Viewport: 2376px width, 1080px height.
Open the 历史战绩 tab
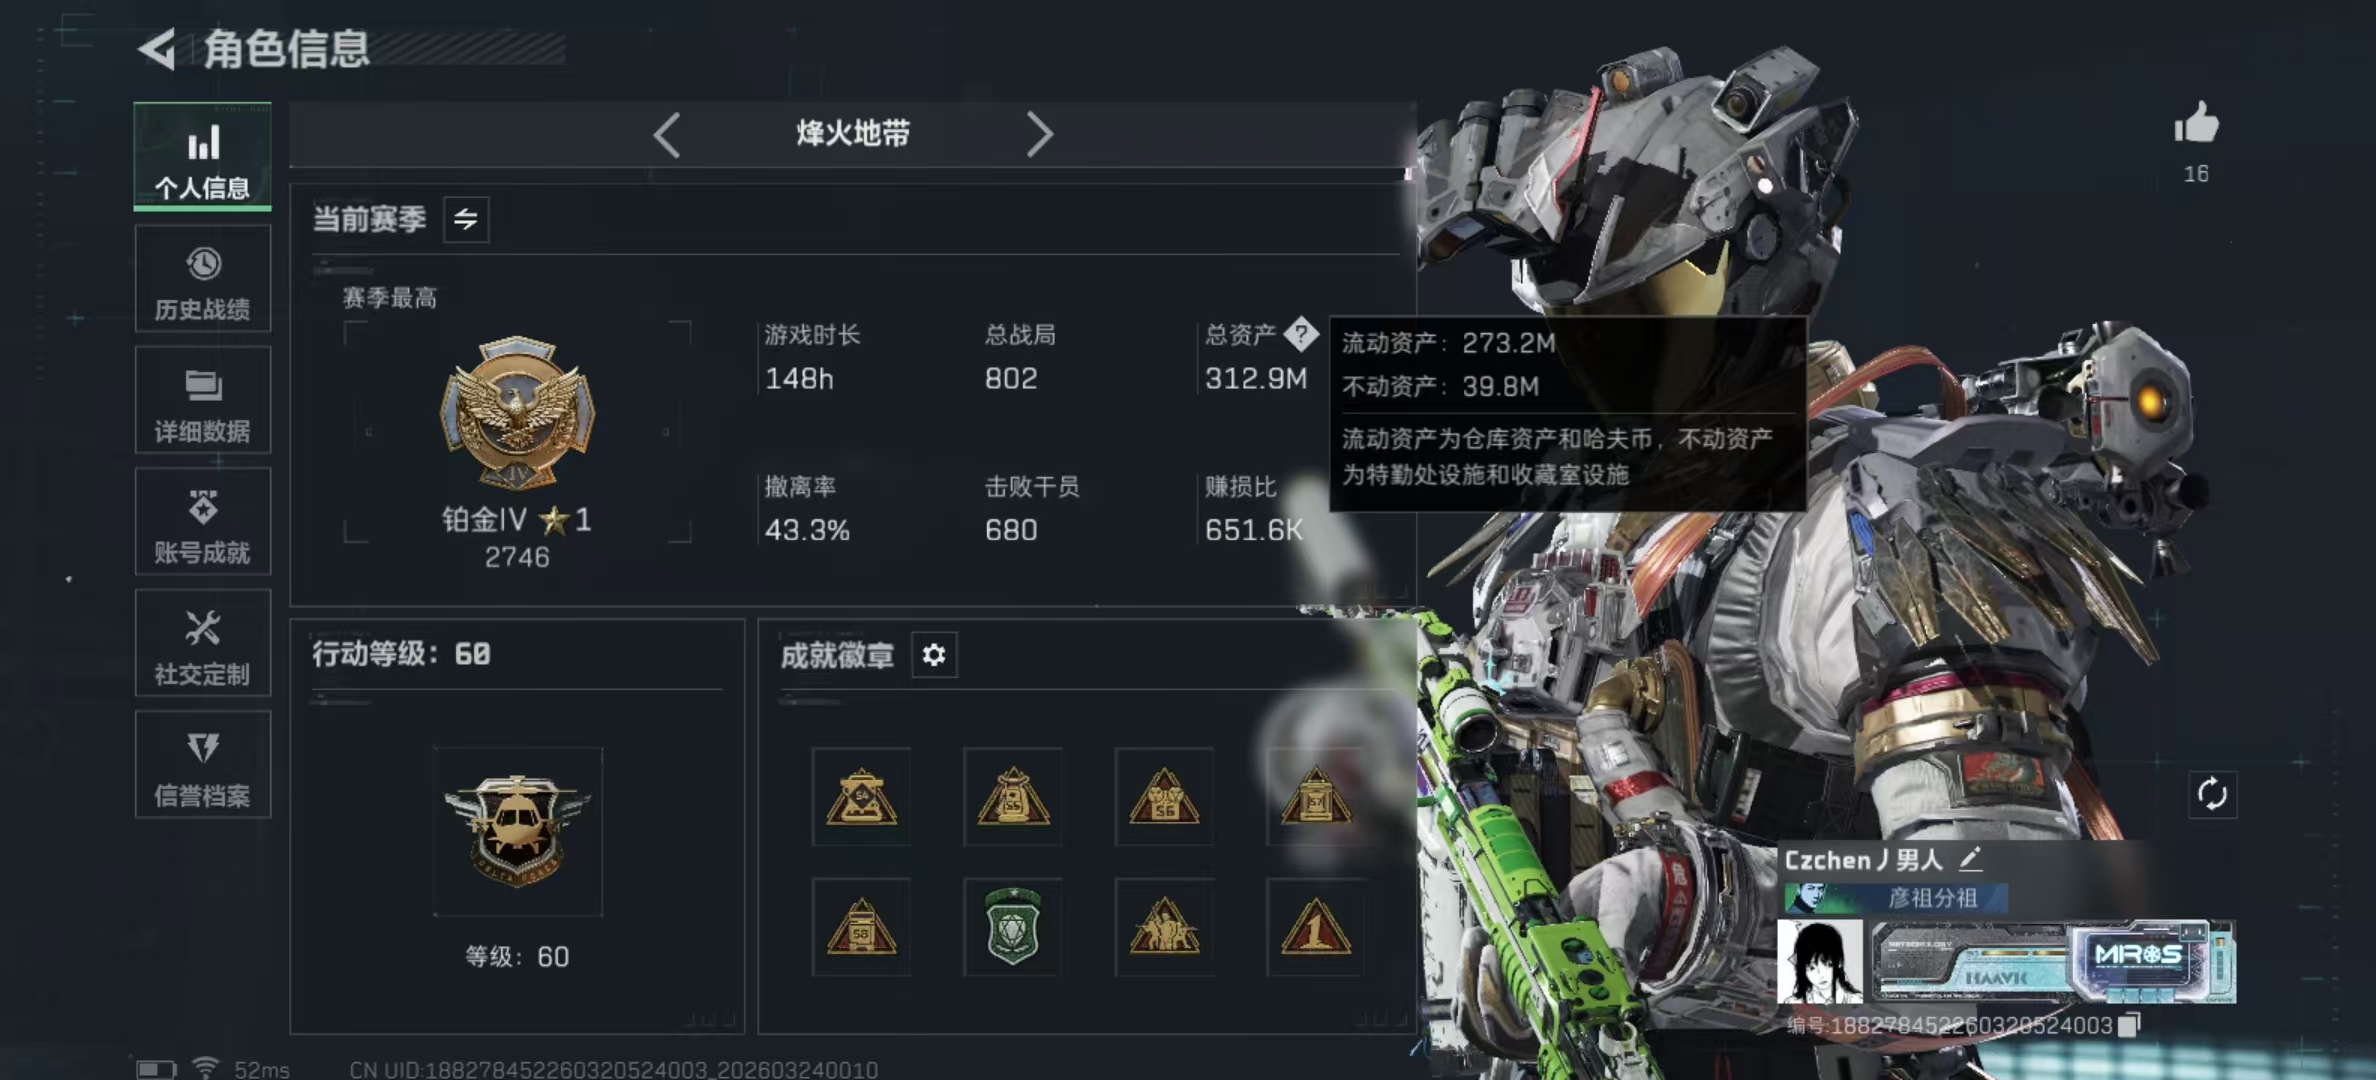point(203,278)
